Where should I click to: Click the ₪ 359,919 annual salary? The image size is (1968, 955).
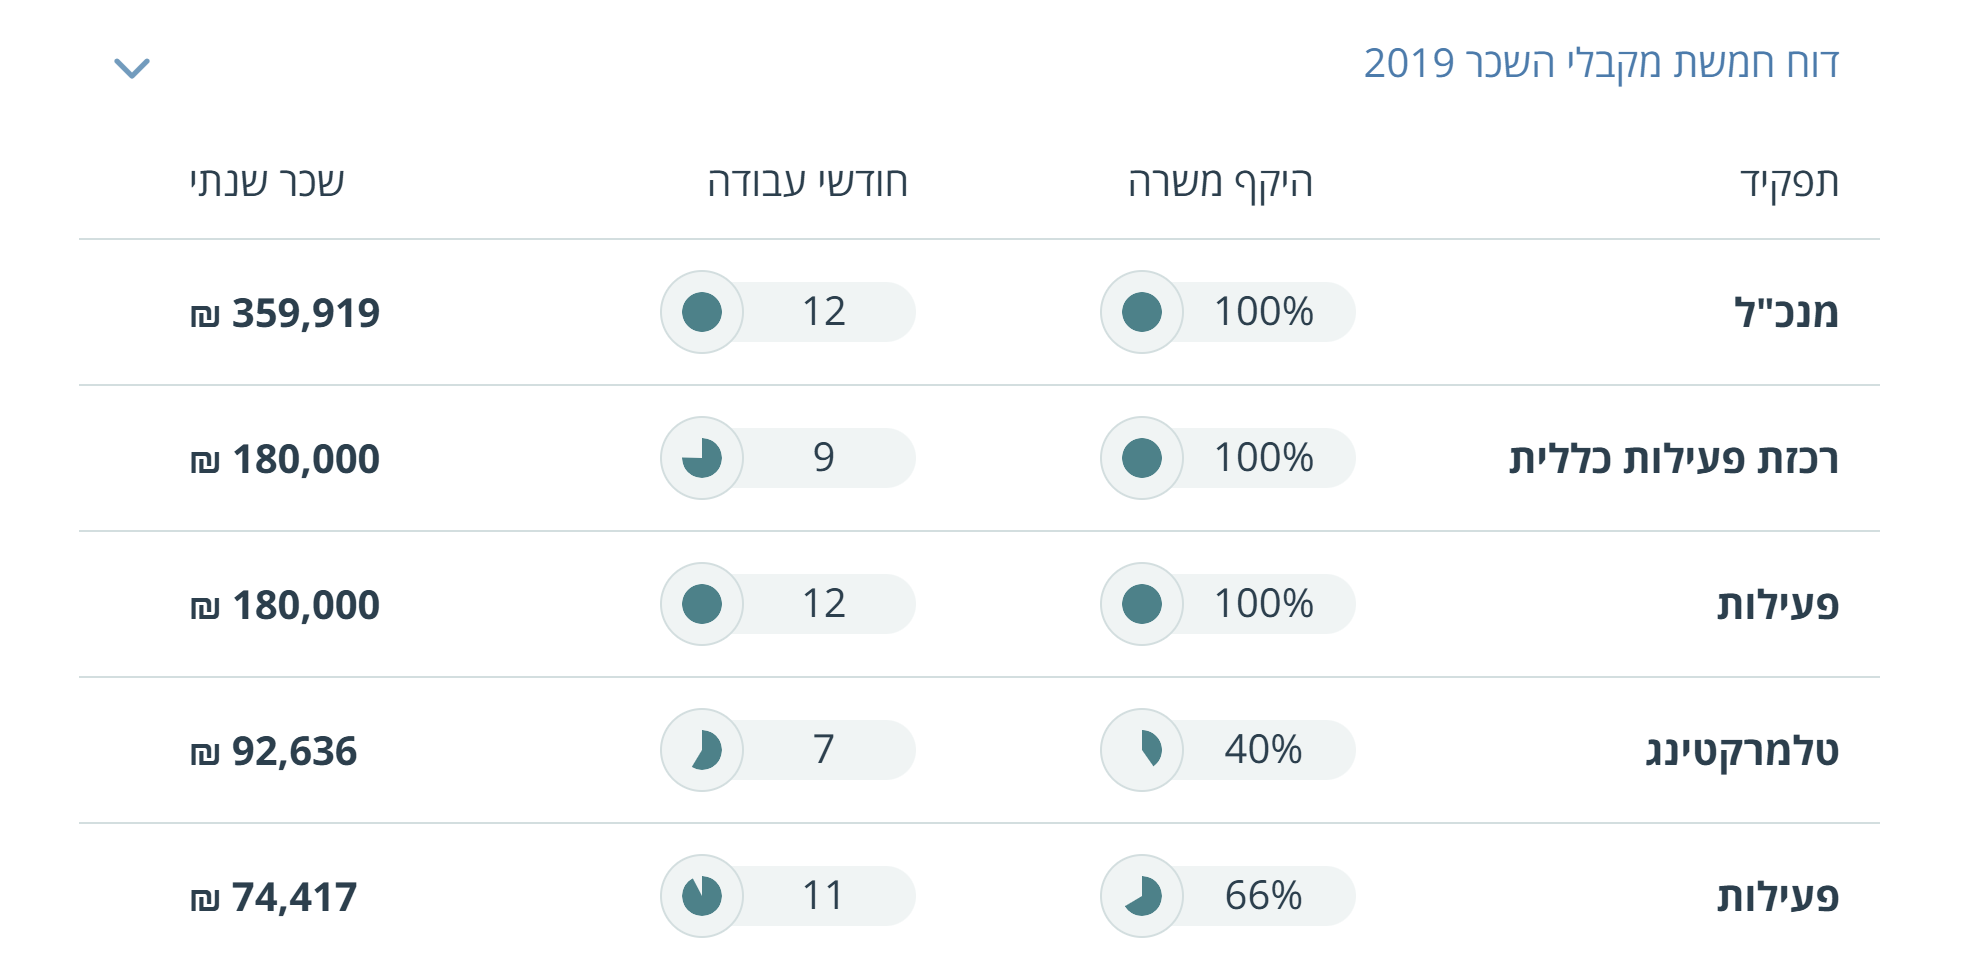285,314
